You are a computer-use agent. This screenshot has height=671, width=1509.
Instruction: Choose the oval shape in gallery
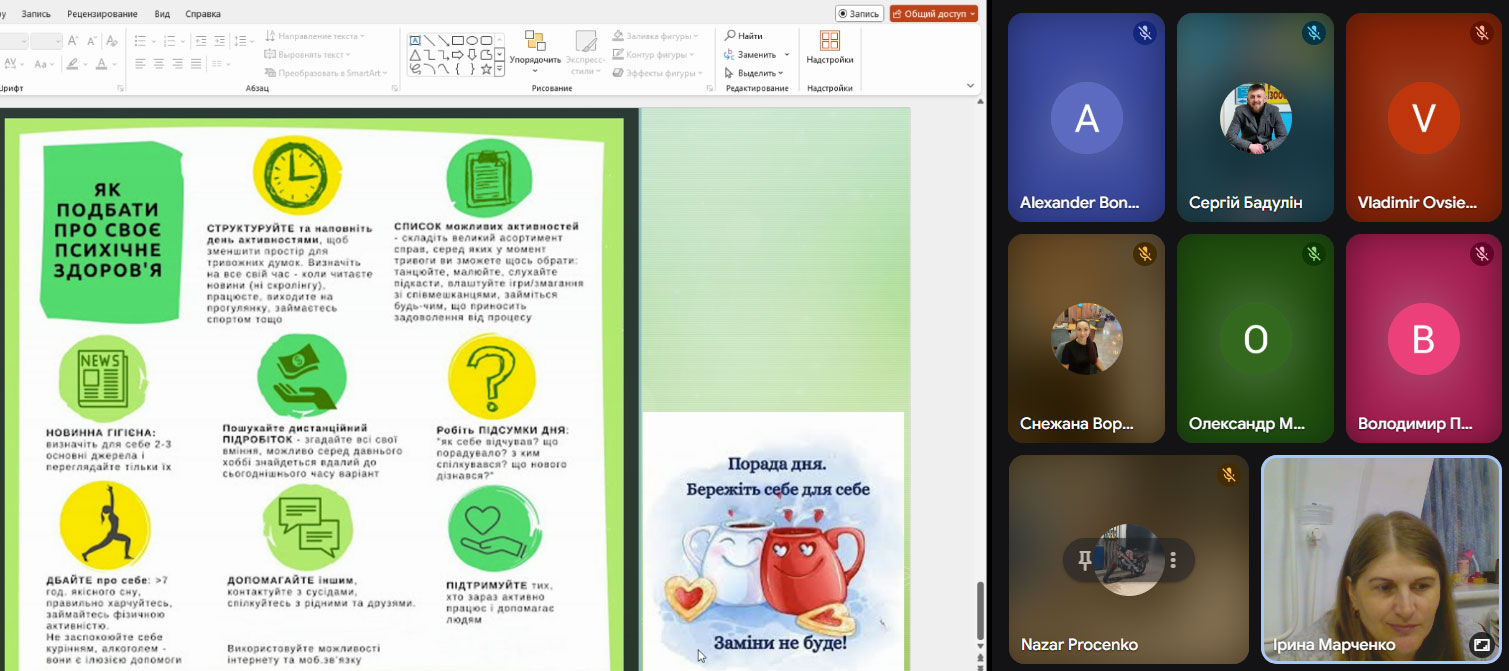tap(472, 40)
